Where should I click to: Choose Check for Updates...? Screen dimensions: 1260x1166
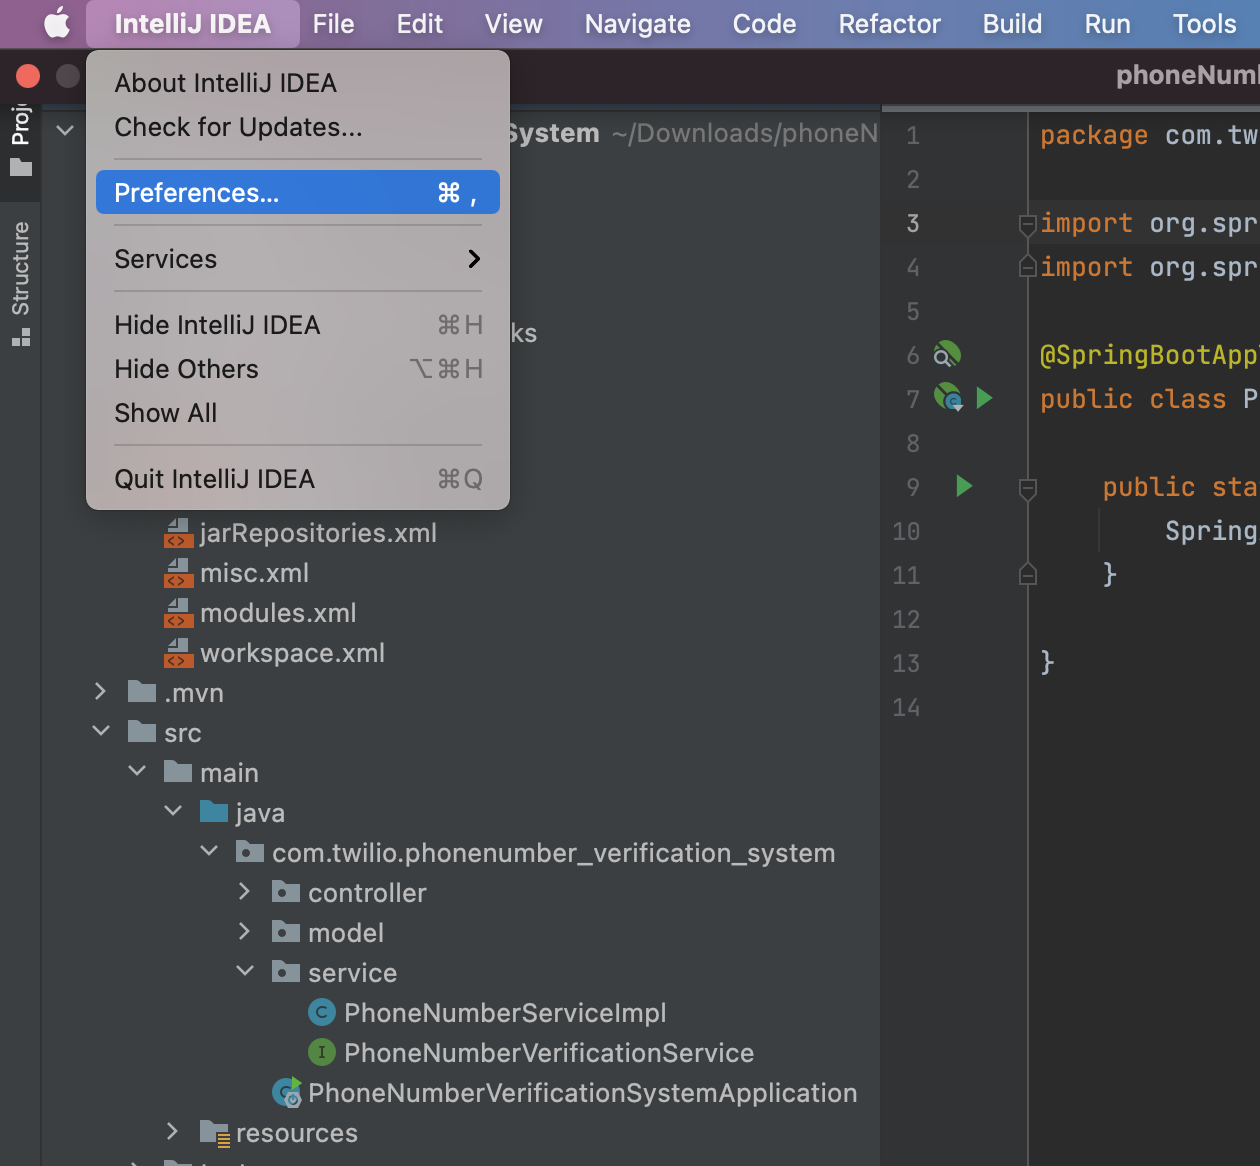coord(298,127)
